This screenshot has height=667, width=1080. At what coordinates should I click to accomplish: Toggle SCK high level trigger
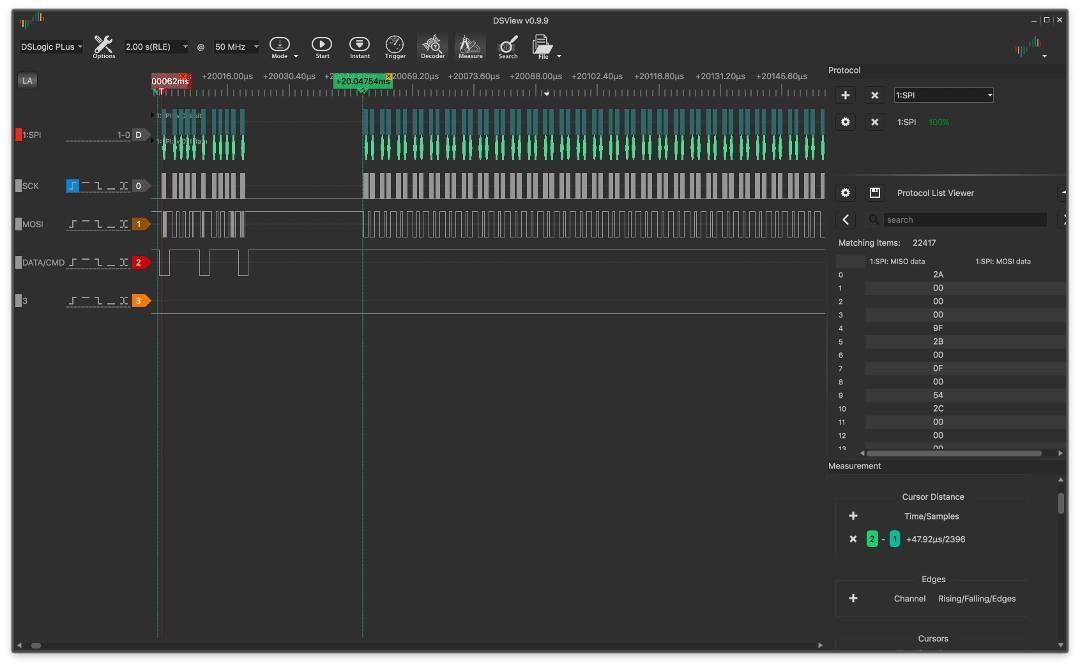[85, 185]
